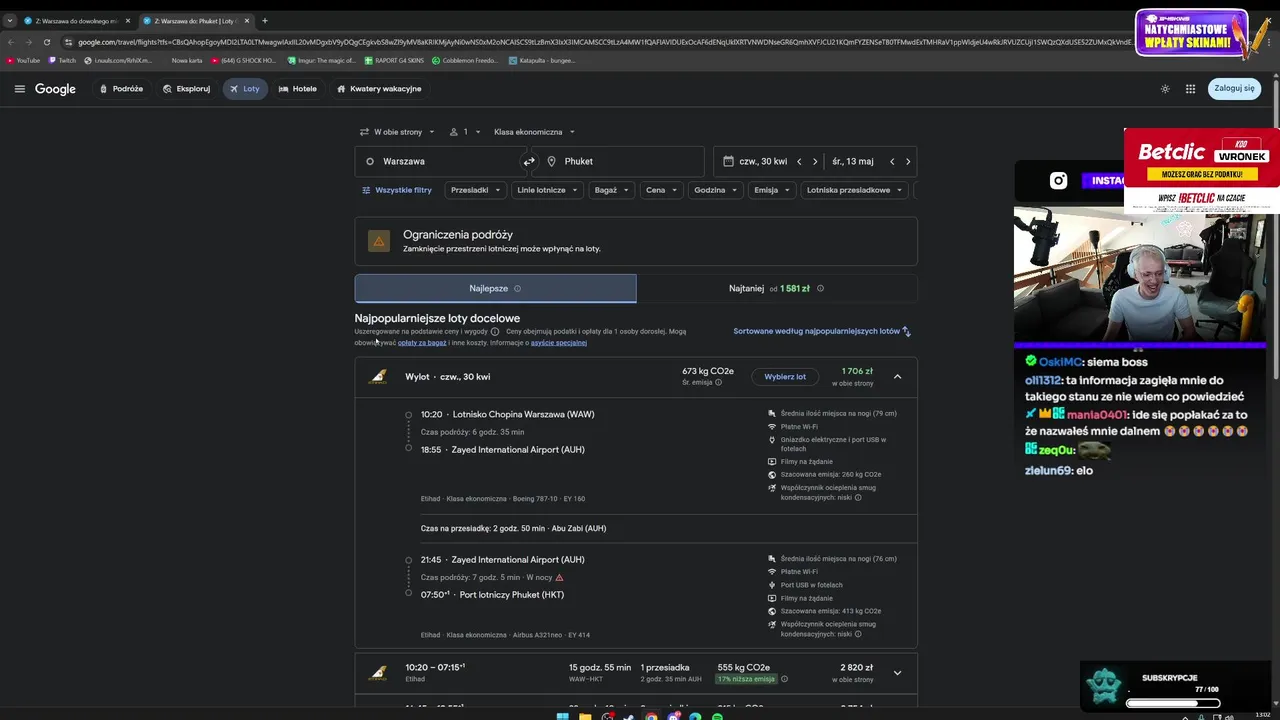Open the Emisja filter dropdown
The image size is (1280, 720).
tap(772, 190)
